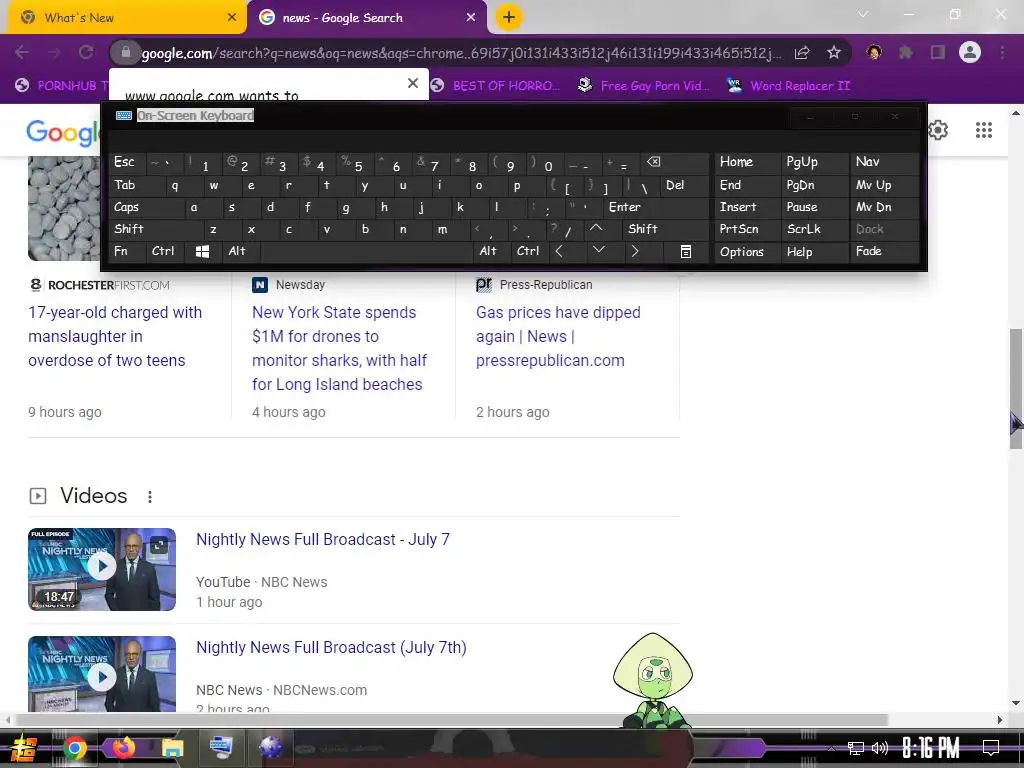Open Chrome from the taskbar
The width and height of the screenshot is (1024, 768).
coord(74,748)
